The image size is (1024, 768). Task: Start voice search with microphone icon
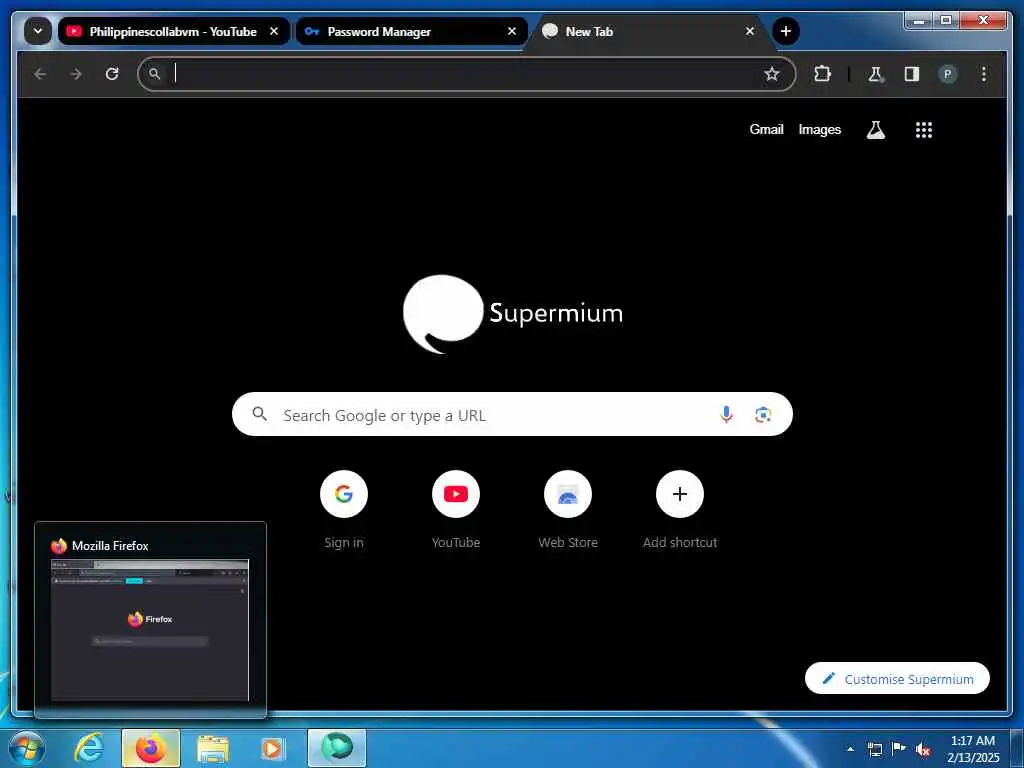(x=726, y=415)
